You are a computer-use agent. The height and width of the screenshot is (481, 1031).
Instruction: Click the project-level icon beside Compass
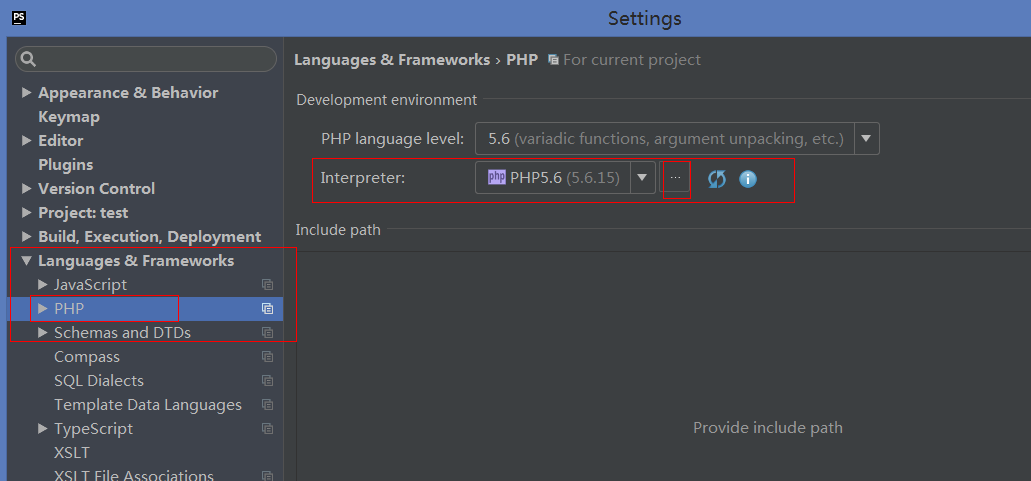(x=267, y=357)
